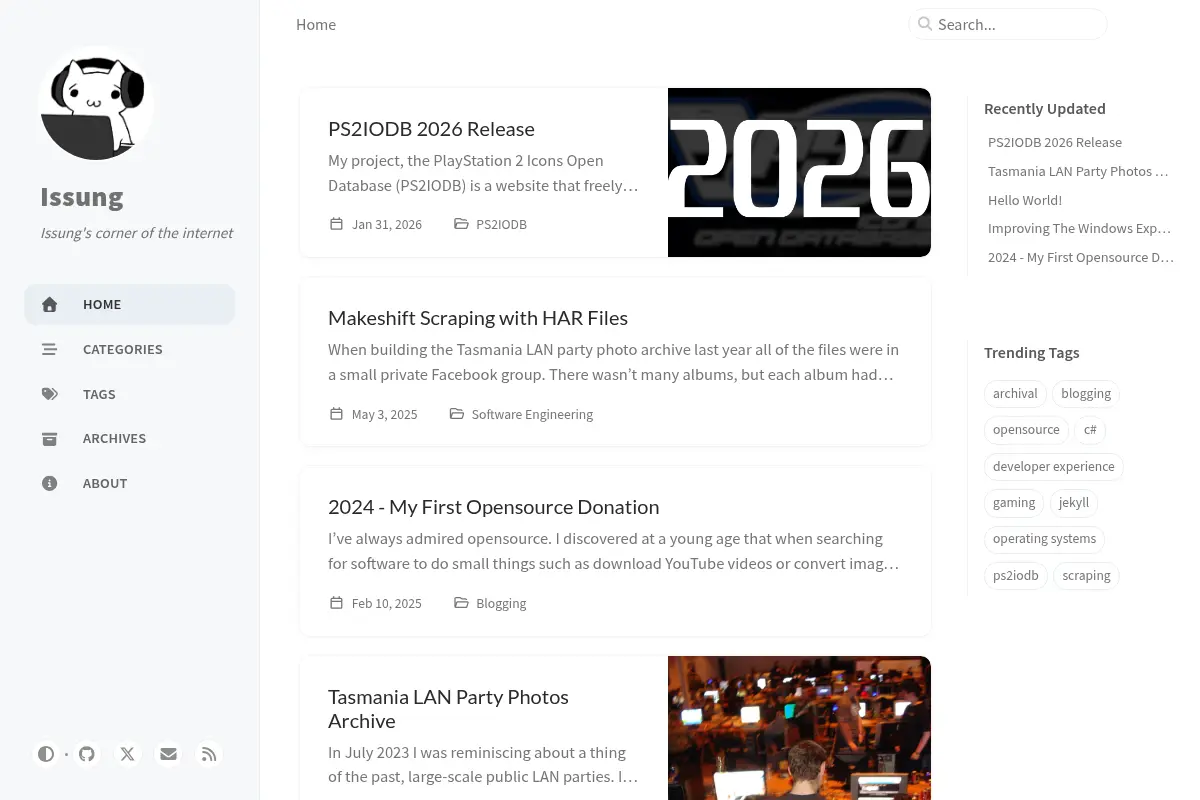The height and width of the screenshot is (800, 1200).
Task: Open the GitHub profile icon
Action: coord(87,754)
